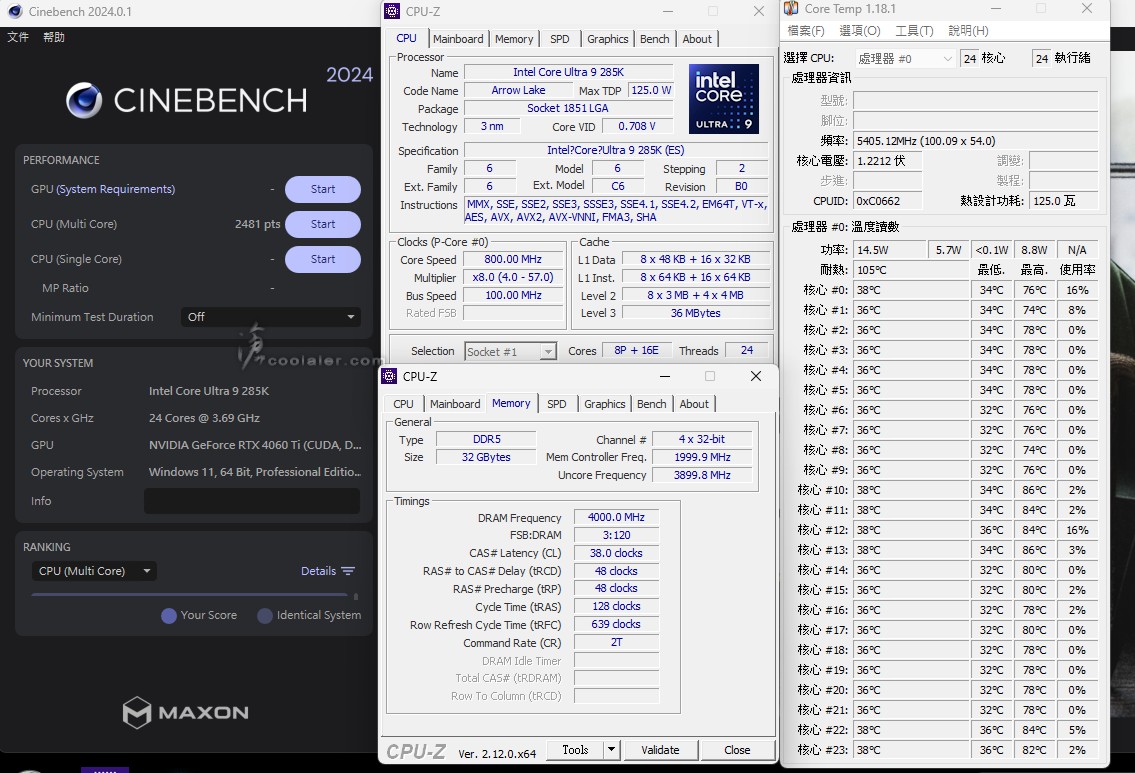The height and width of the screenshot is (773, 1135).
Task: Click the 800.00 MHz core speed value
Action: click(513, 259)
